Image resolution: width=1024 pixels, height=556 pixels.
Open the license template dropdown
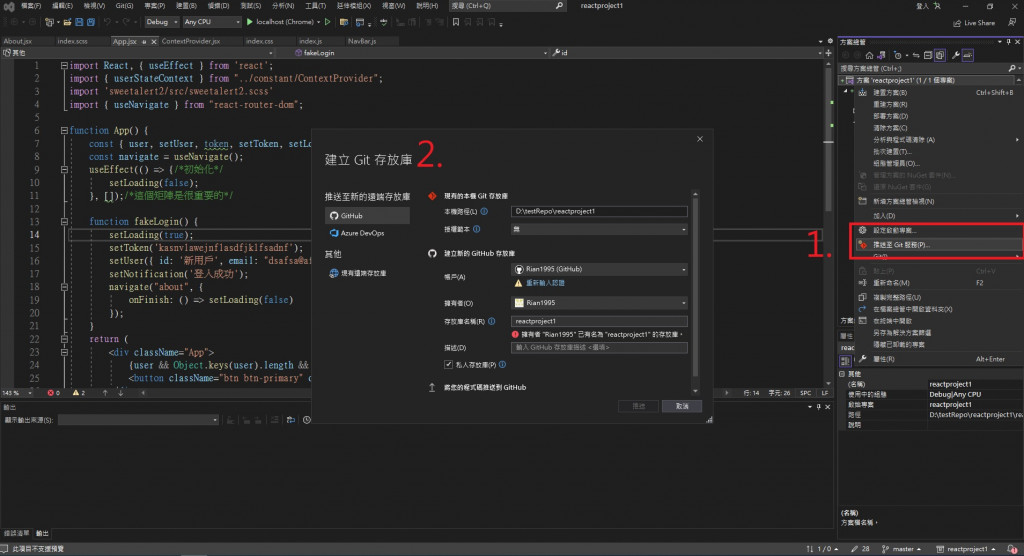coord(599,229)
